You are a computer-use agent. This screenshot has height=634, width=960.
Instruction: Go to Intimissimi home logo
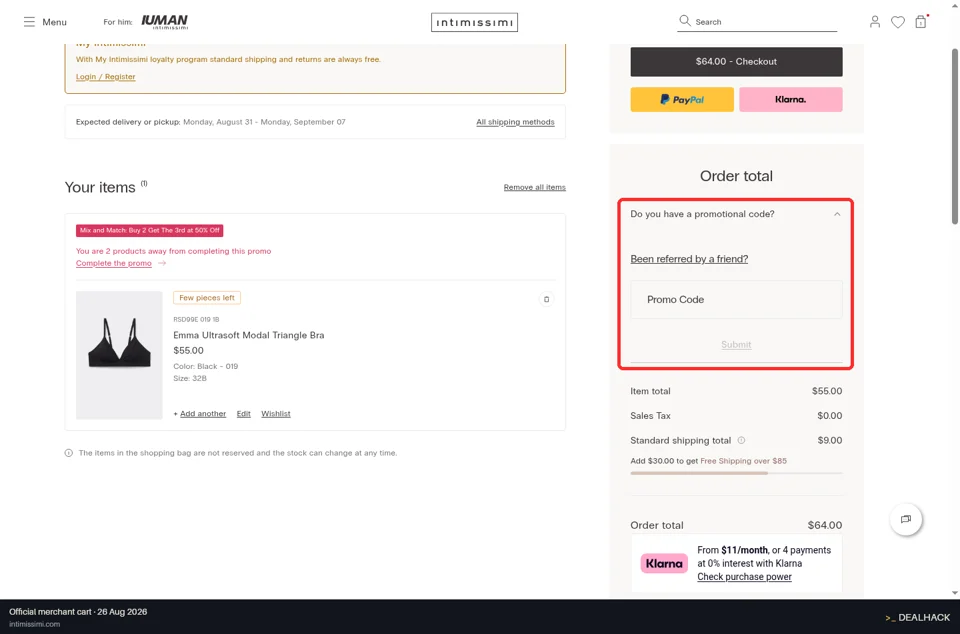coord(474,22)
